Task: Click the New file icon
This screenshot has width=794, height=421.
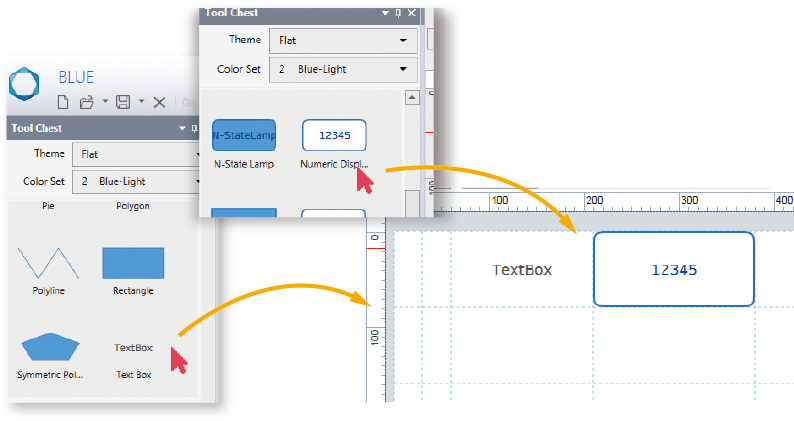Action: click(x=63, y=101)
